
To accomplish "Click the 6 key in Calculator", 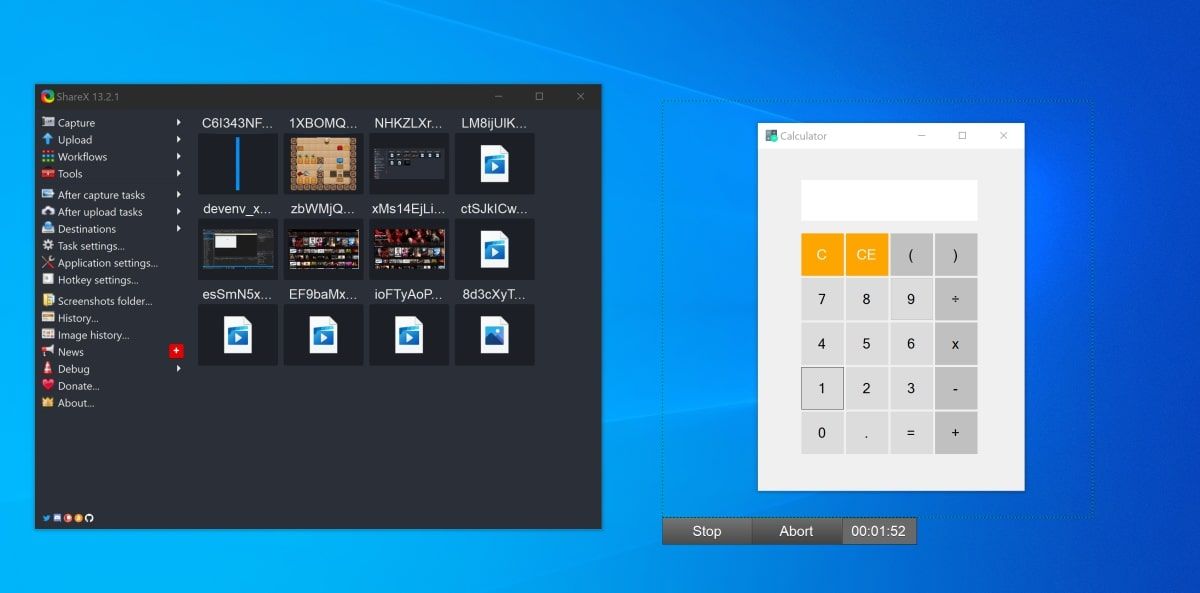I will [911, 344].
